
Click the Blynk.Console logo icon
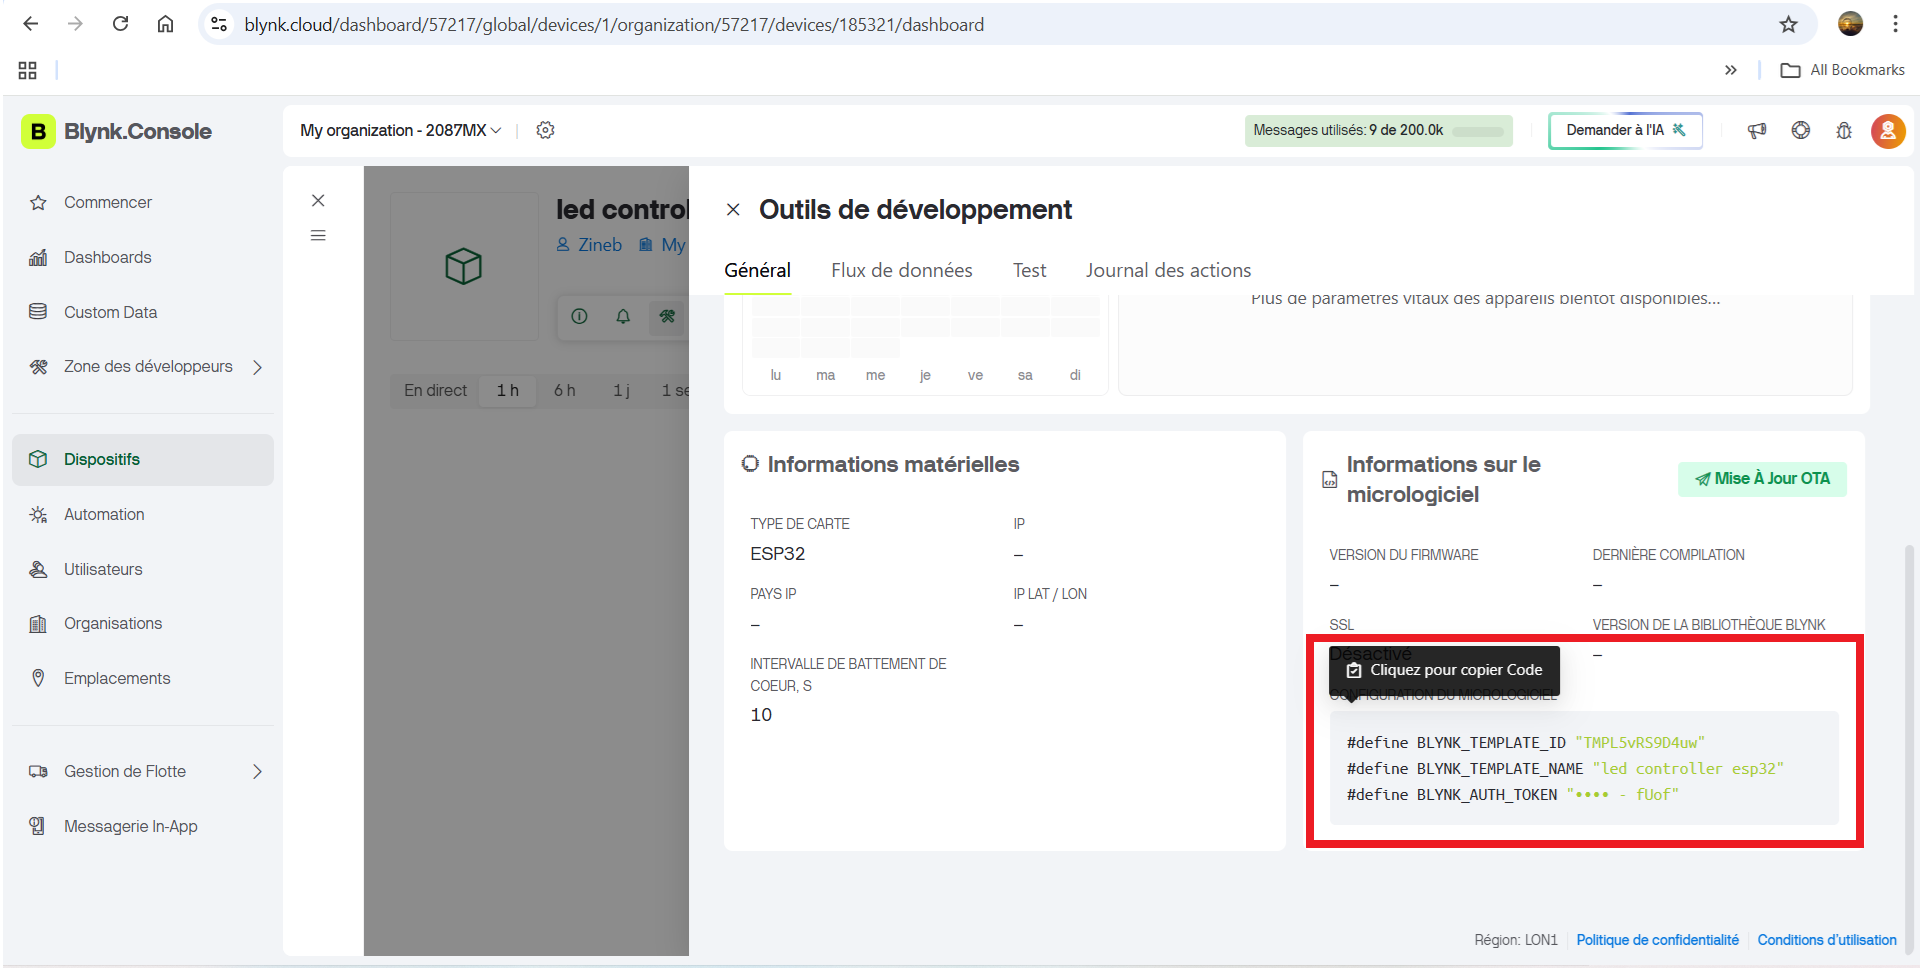38,131
